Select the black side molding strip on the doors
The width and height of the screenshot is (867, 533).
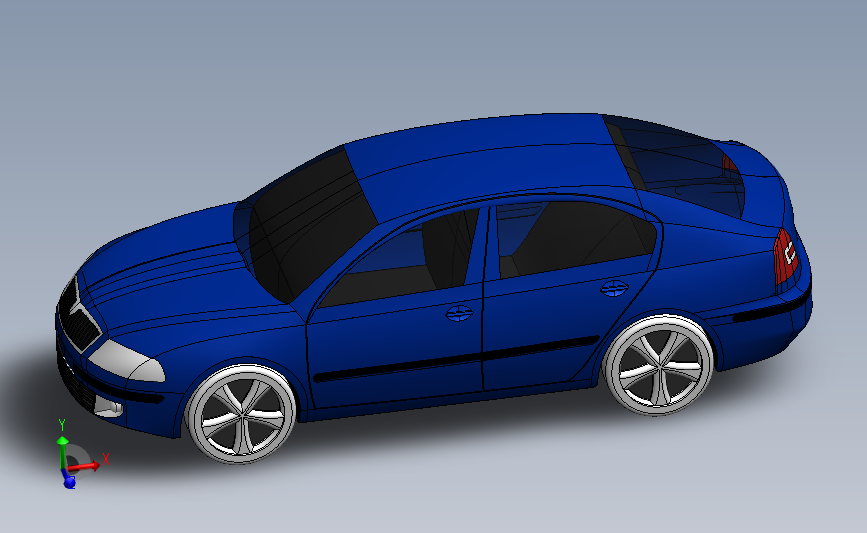click(456, 358)
